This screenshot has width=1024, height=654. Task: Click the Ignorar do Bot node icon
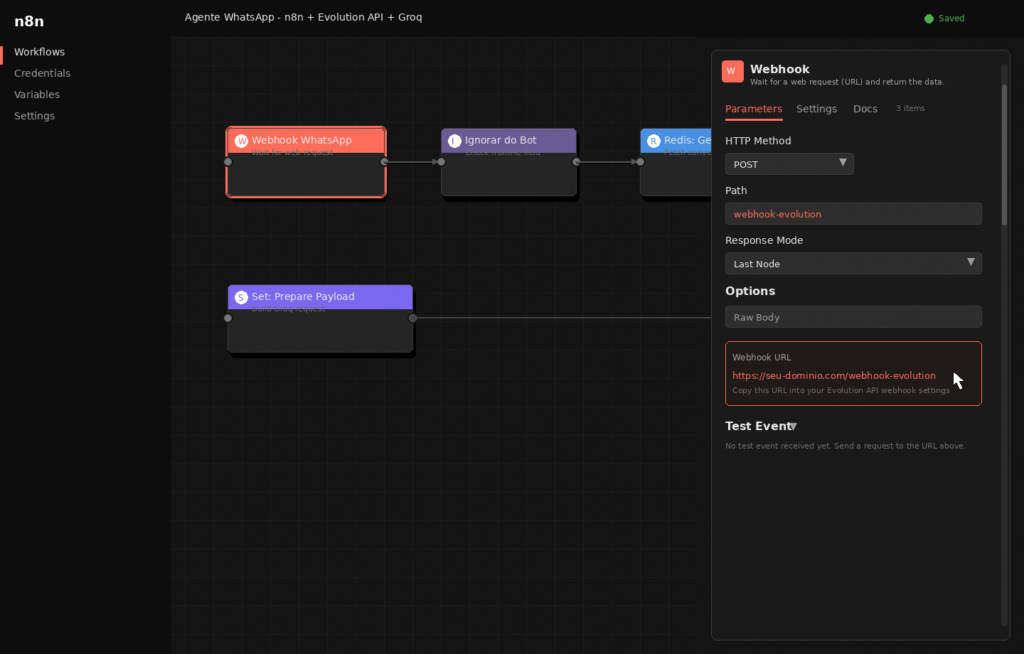455,140
